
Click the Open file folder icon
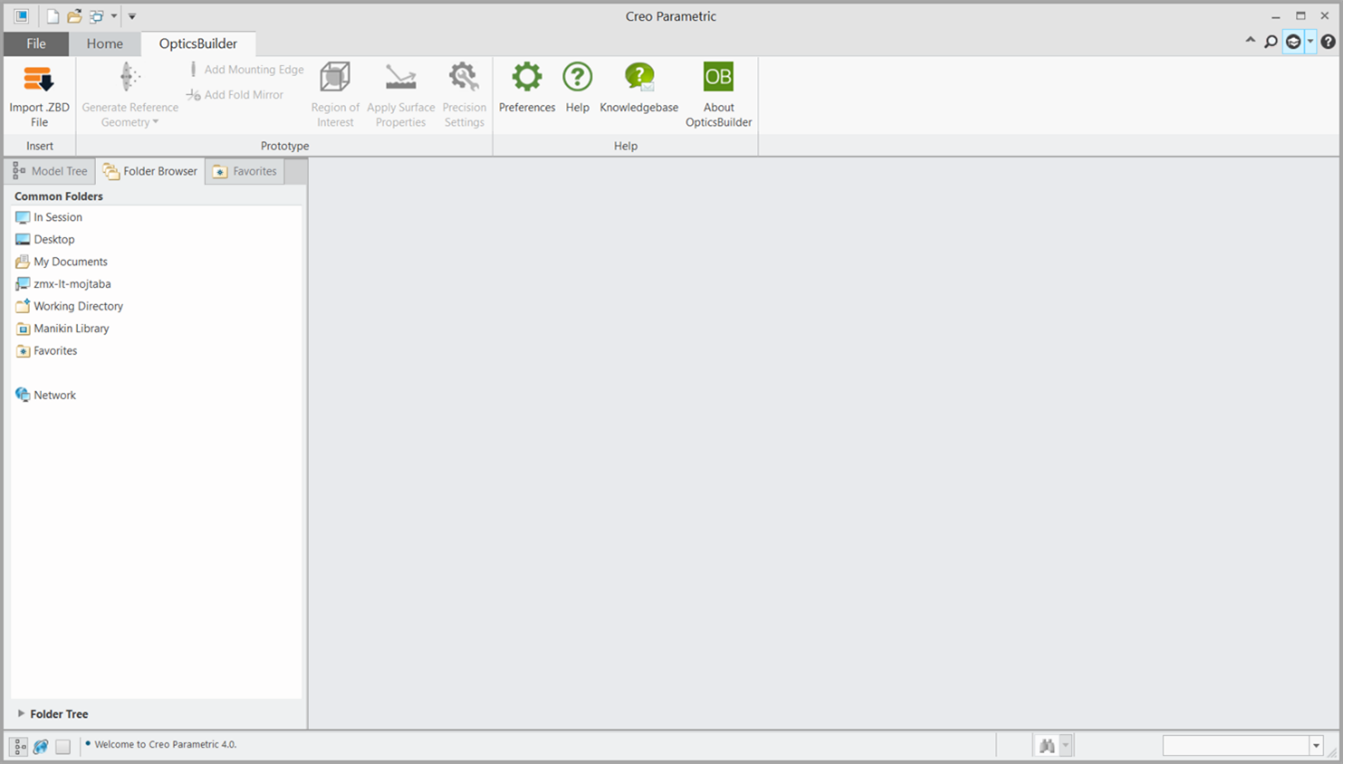pyautogui.click(x=74, y=16)
